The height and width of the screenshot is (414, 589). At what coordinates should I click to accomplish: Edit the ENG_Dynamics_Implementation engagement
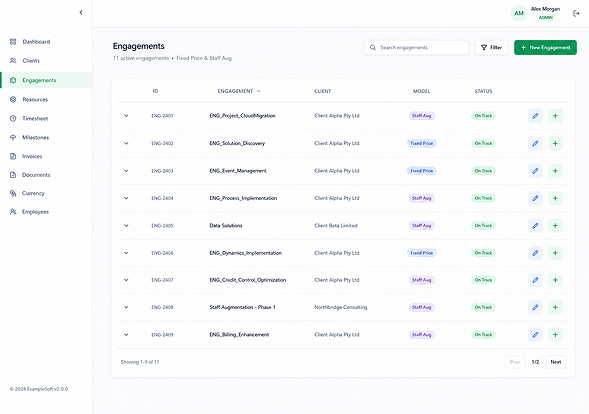(535, 253)
